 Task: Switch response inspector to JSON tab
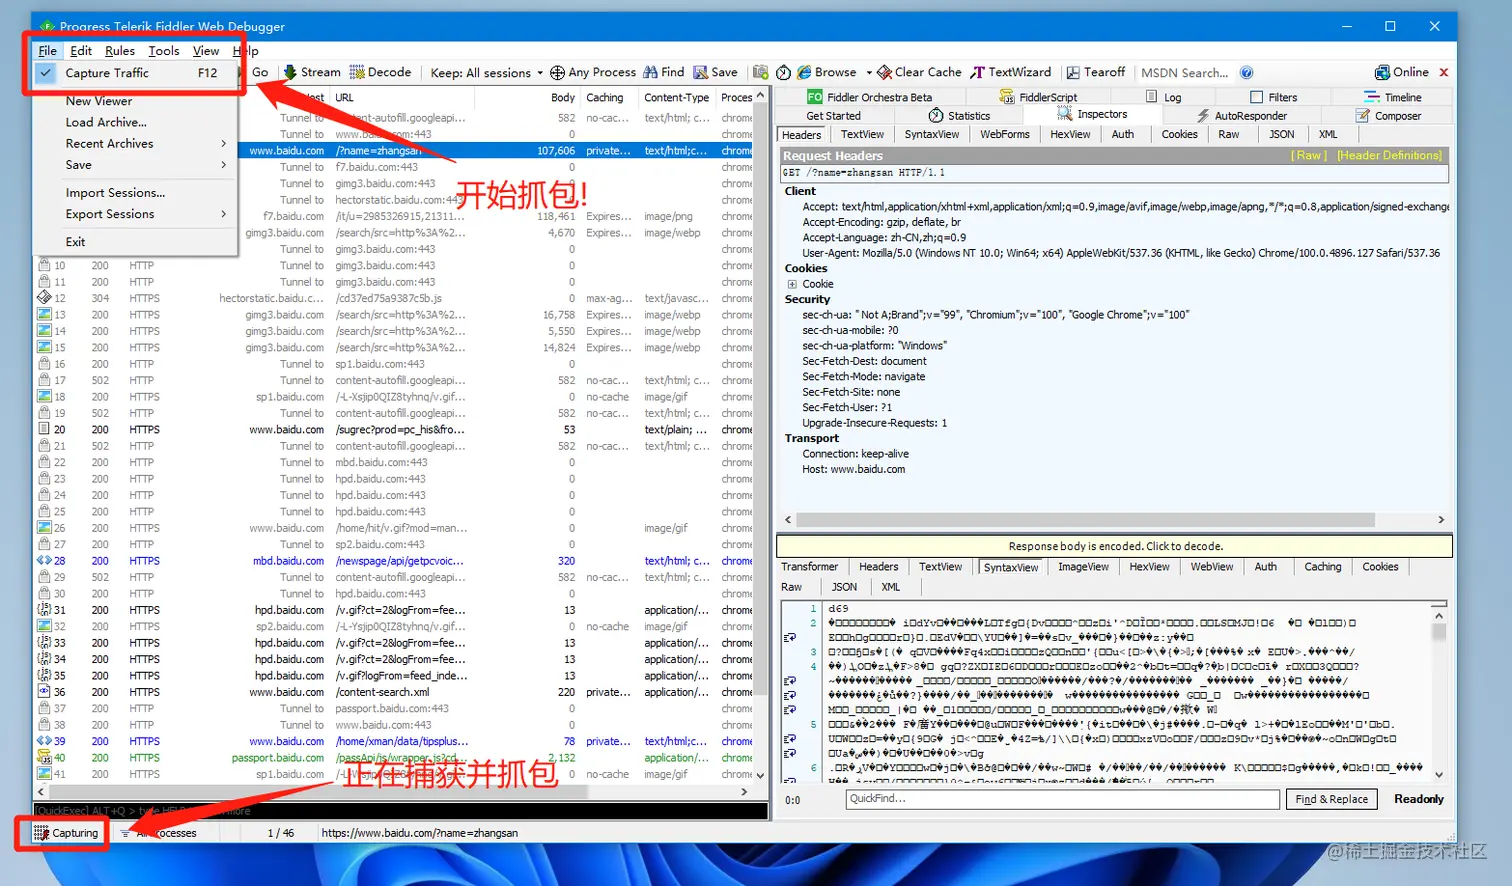click(x=844, y=587)
